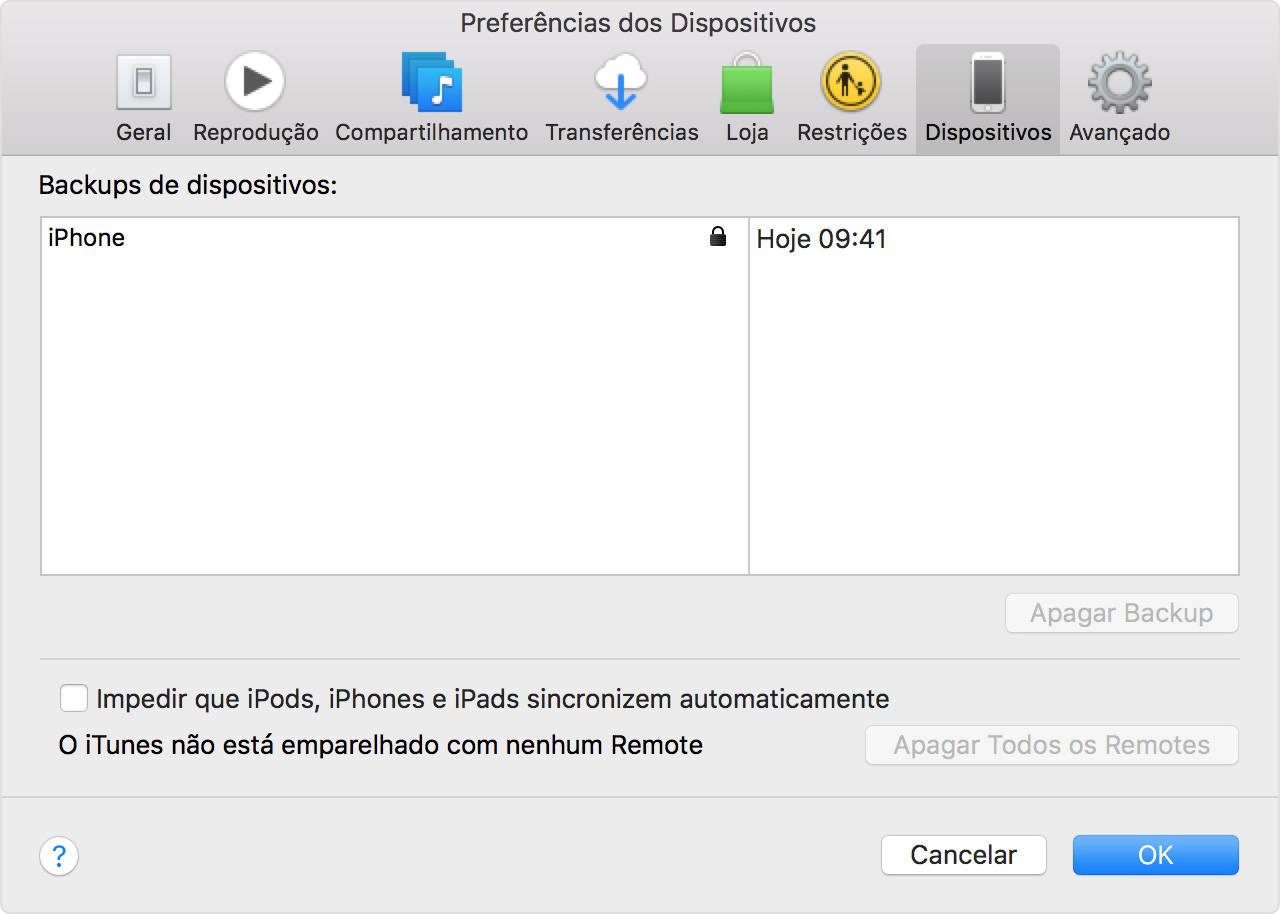Image resolution: width=1280 pixels, height=914 pixels.
Task: Click Apagar Todos os Remotes button
Action: pos(1051,745)
